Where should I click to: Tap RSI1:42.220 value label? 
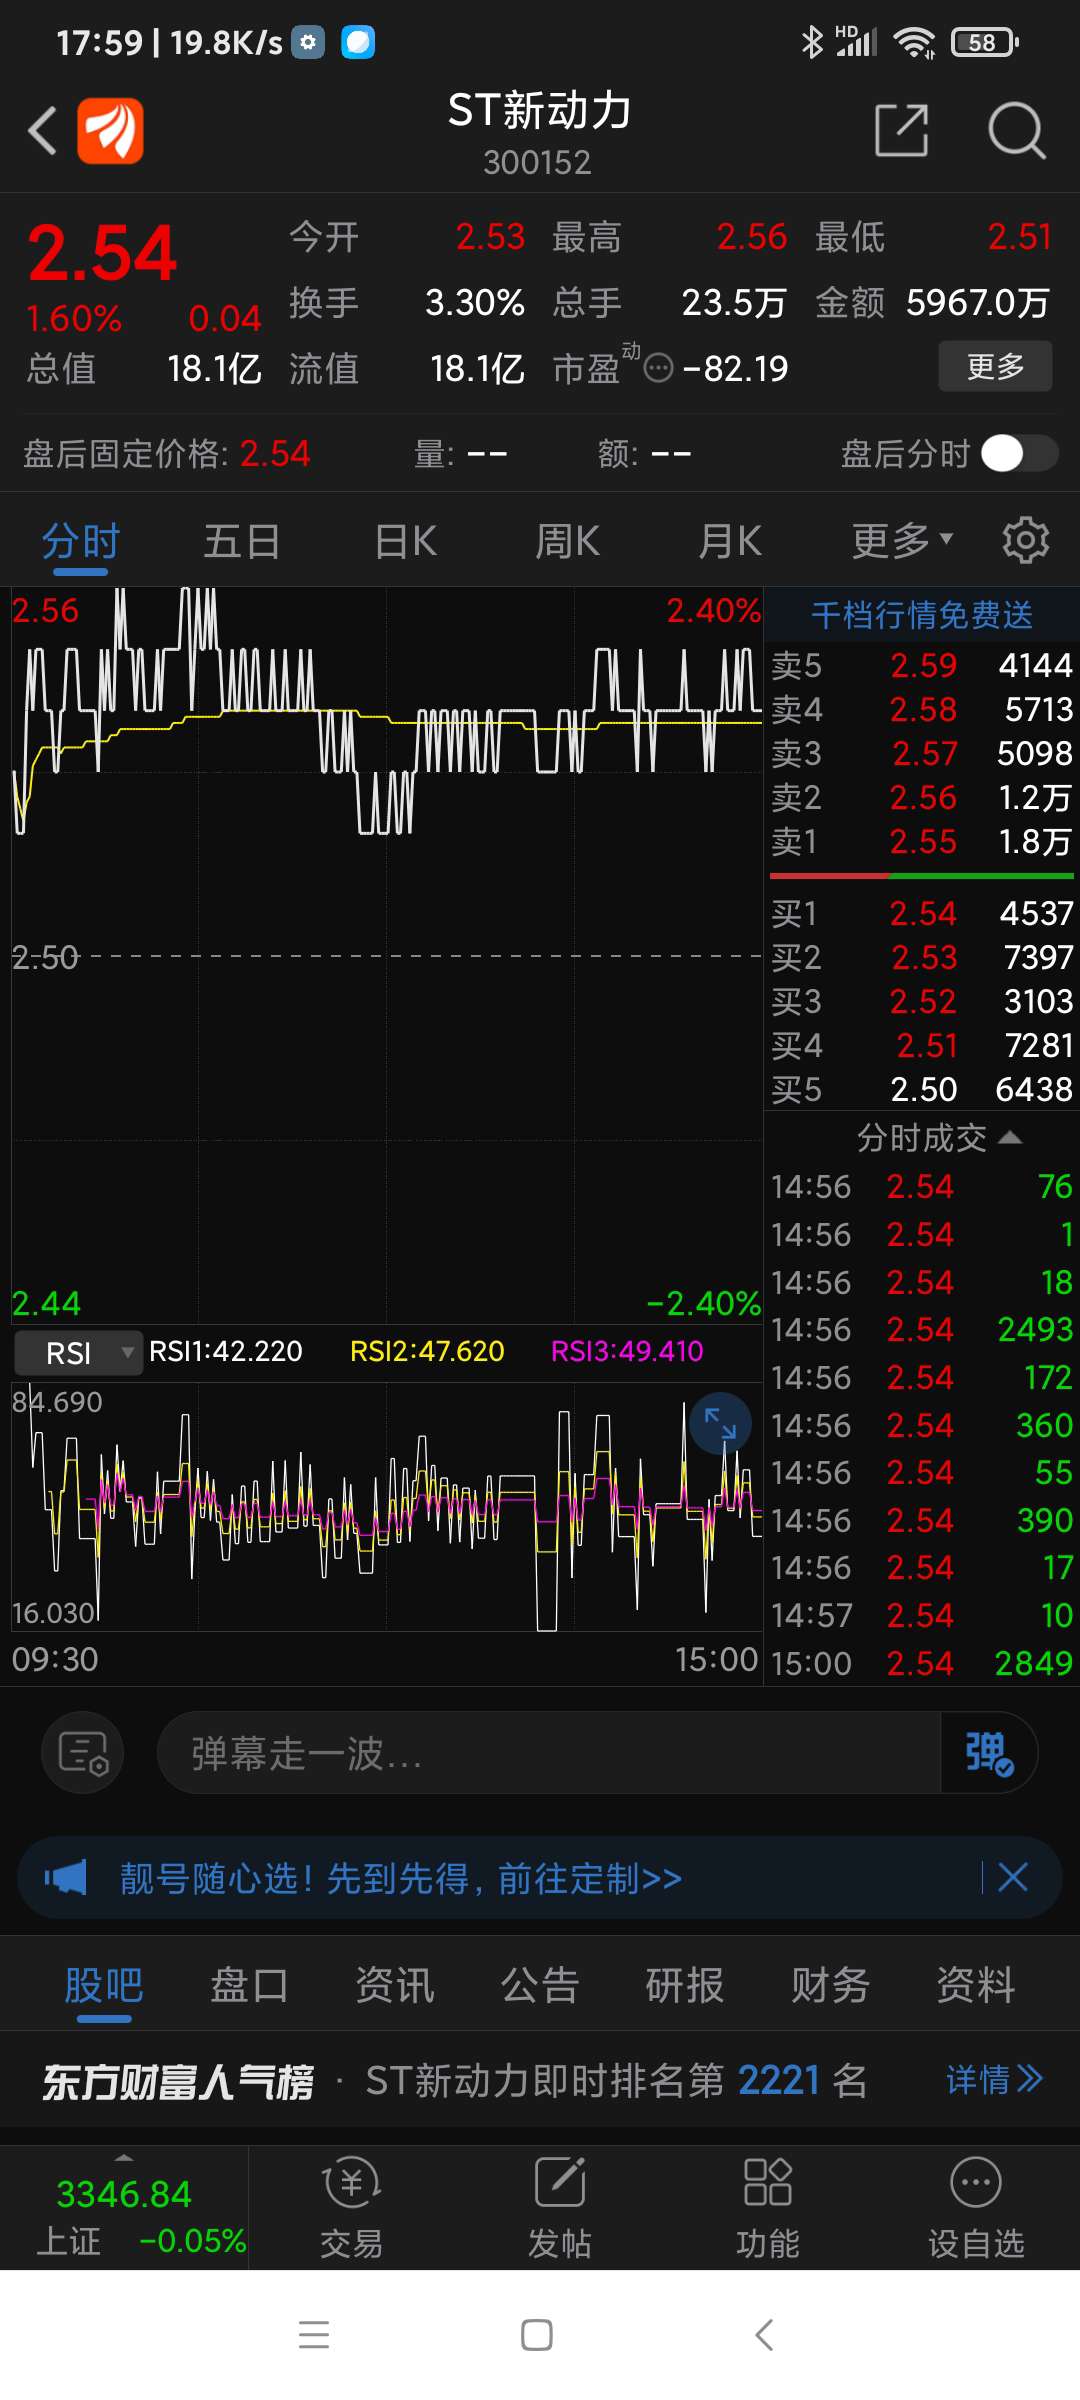(226, 1351)
